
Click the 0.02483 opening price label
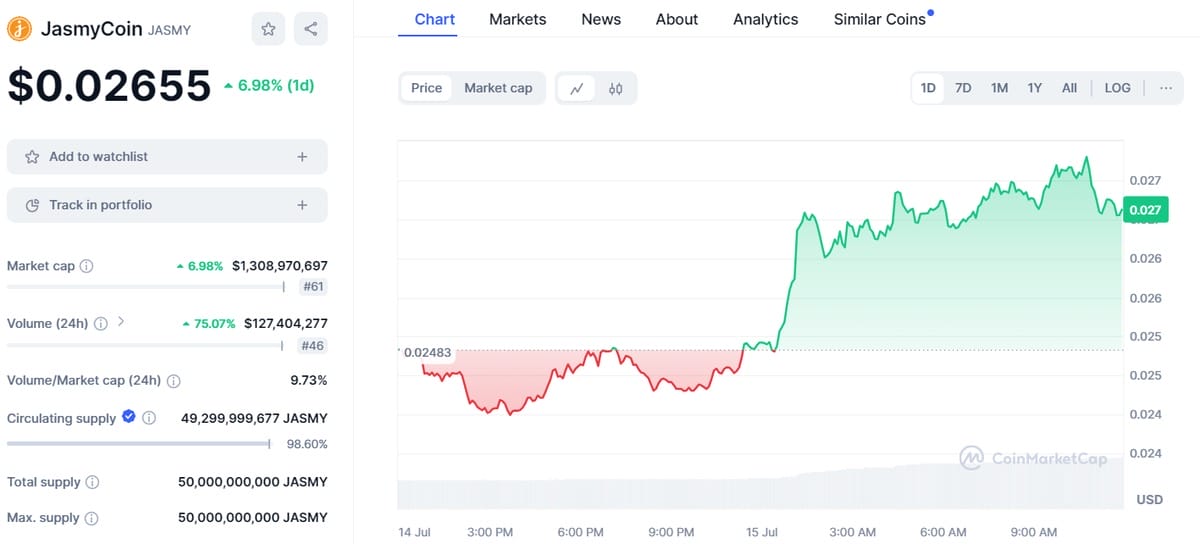(427, 352)
